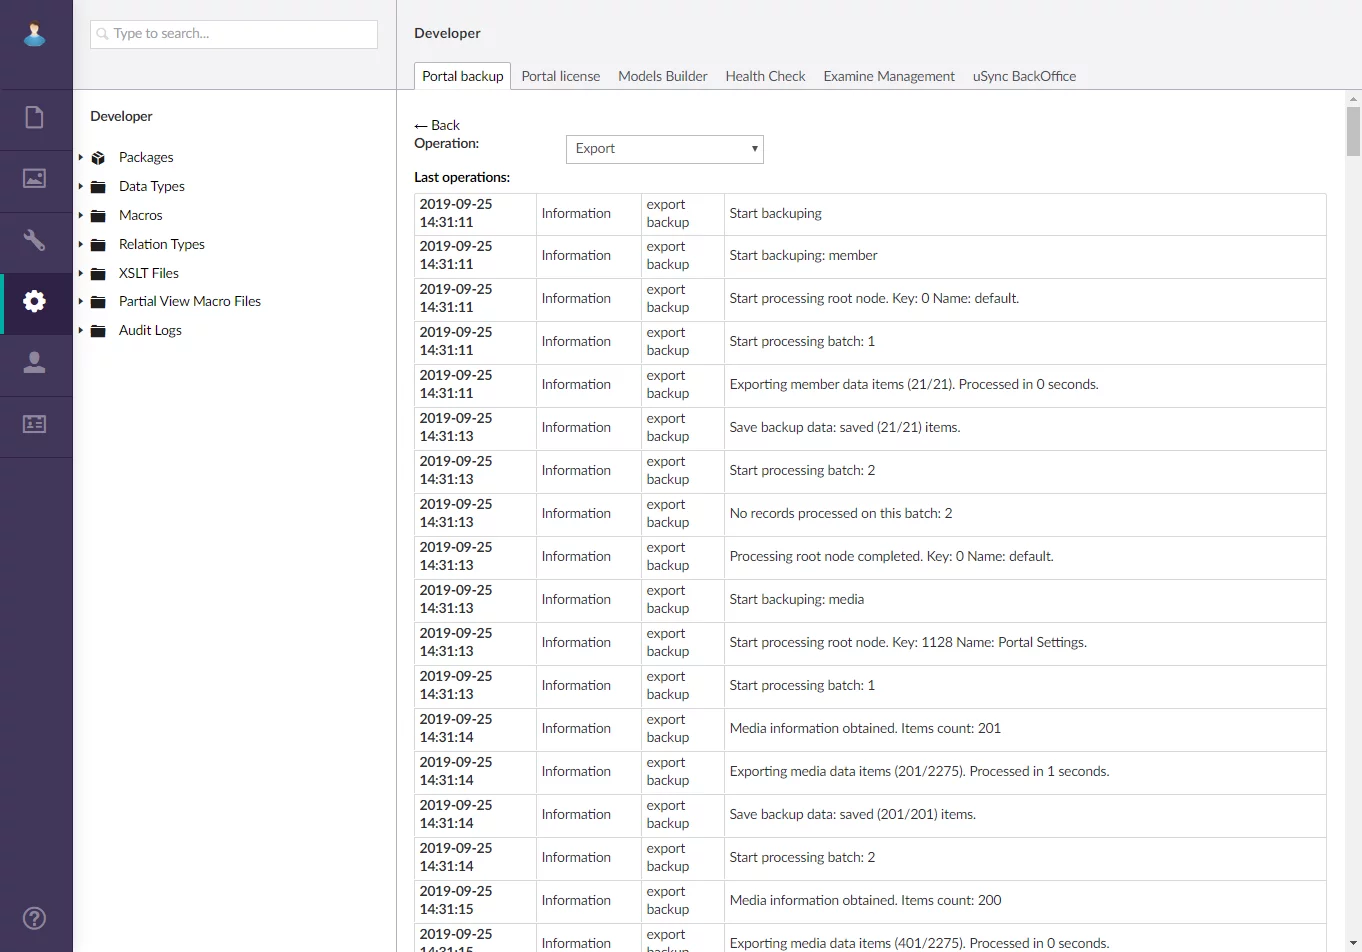This screenshot has width=1362, height=952.
Task: Expand the Packages tree node
Action: (x=81, y=157)
